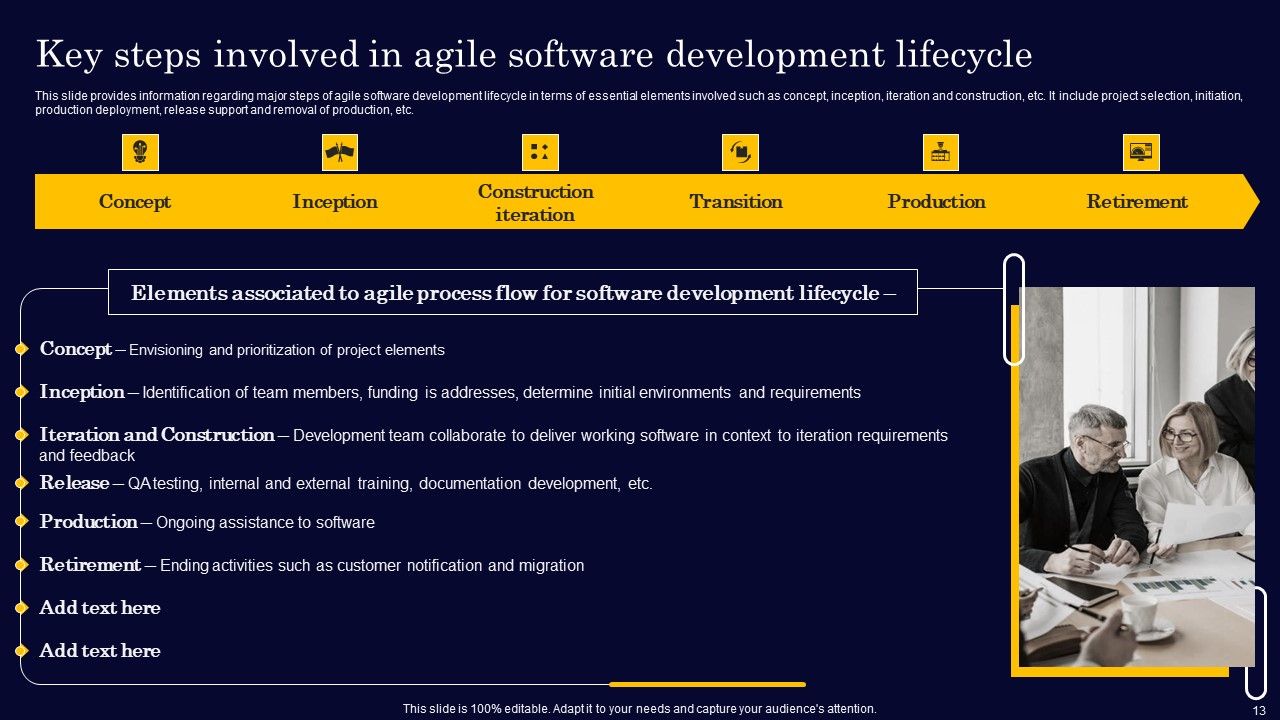Click the slide number 13
Screen dimensions: 1280x720
pyautogui.click(x=1259, y=709)
